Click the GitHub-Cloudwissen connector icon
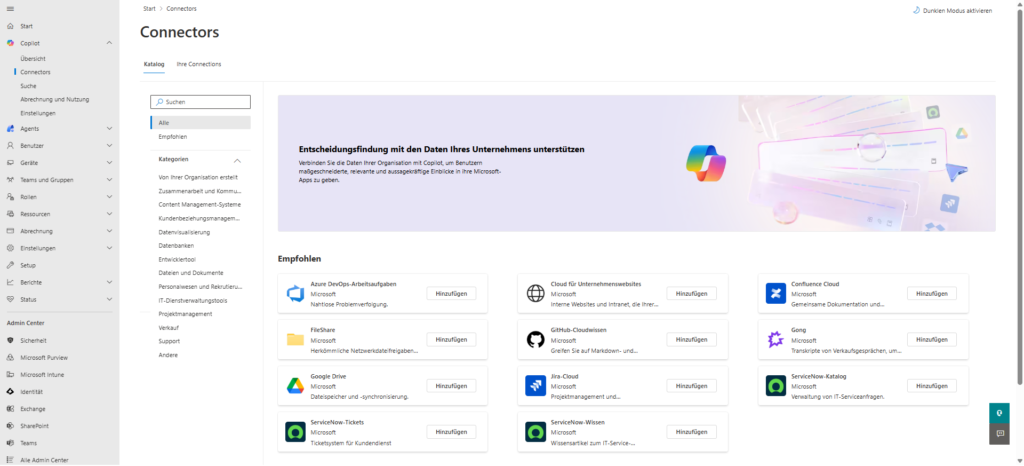 [535, 339]
